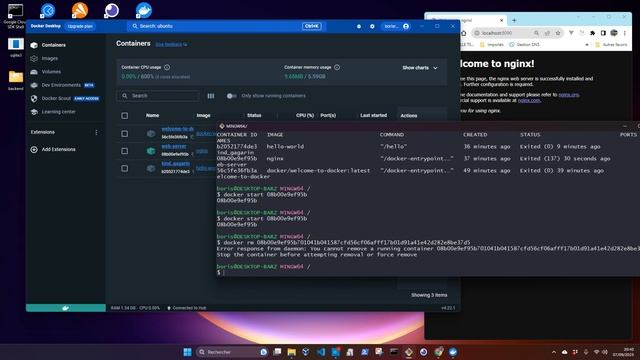Expand Show charts

coord(420,68)
